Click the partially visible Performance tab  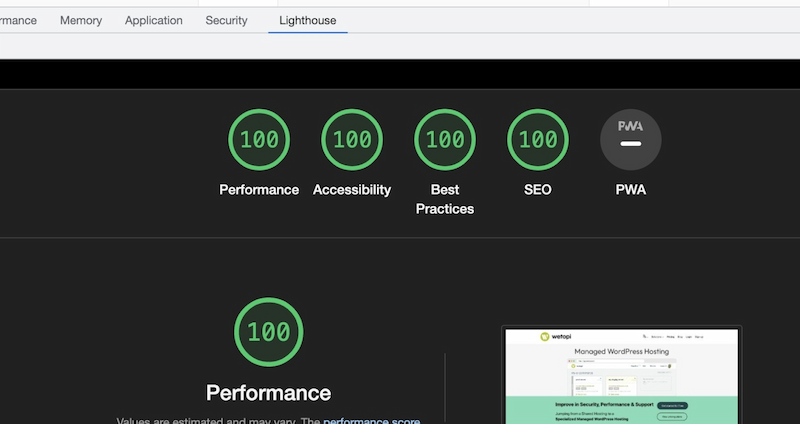[18, 20]
